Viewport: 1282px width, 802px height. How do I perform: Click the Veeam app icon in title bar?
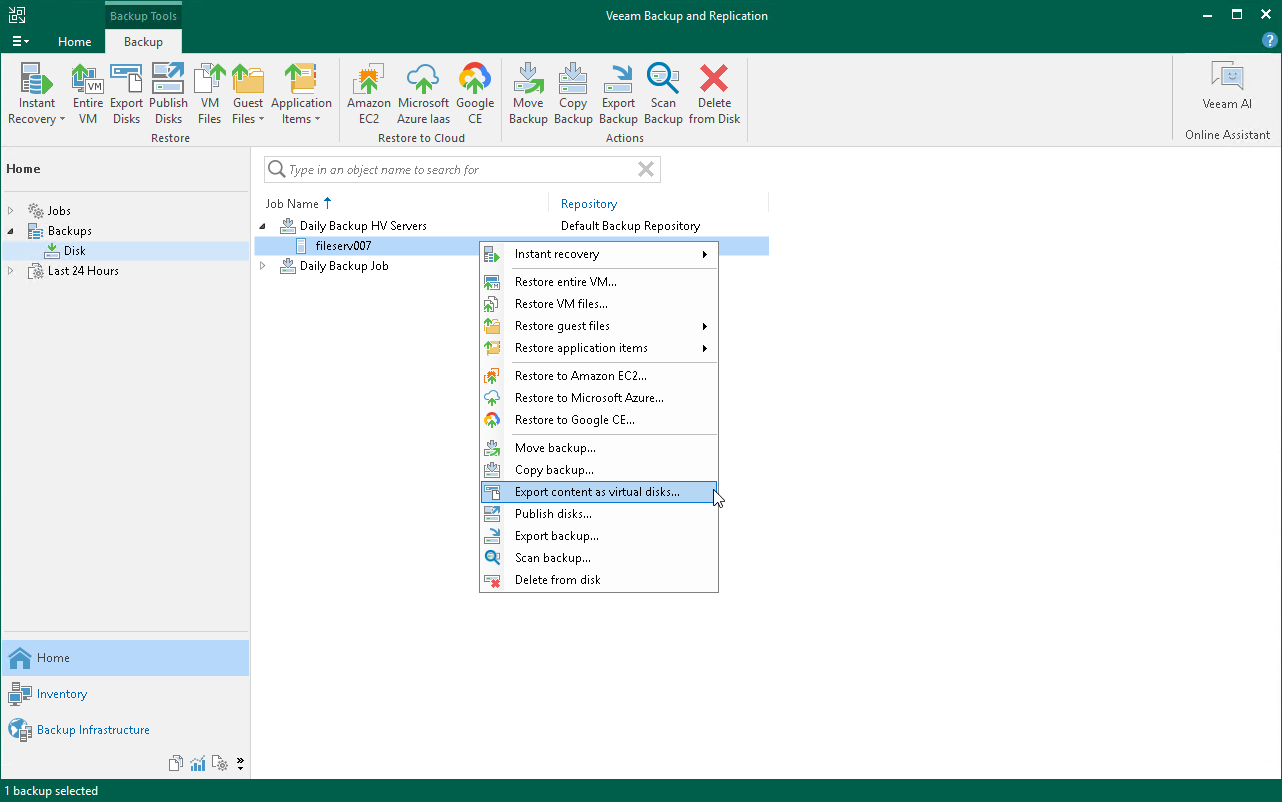pyautogui.click(x=16, y=15)
